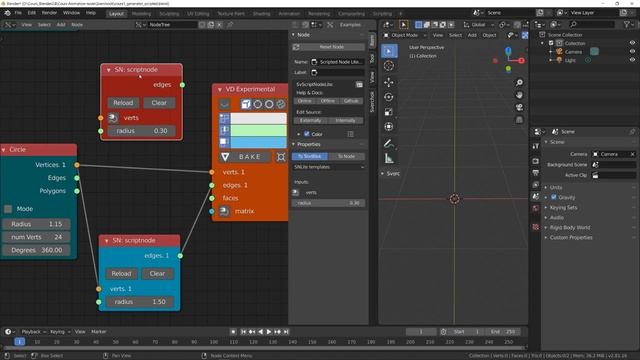Toggle vertex display in VD Experimental
The height and width of the screenshot is (360, 640).
[x=224, y=119]
